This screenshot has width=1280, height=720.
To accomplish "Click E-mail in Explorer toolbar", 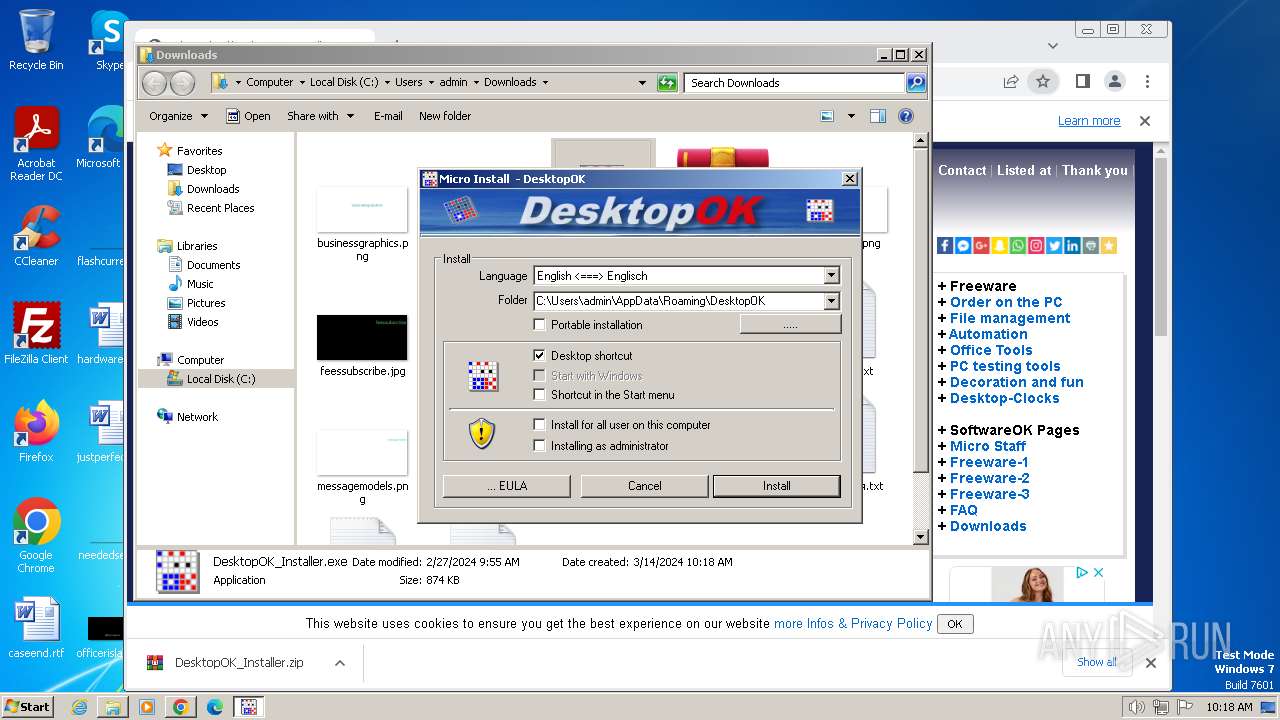I will point(388,116).
